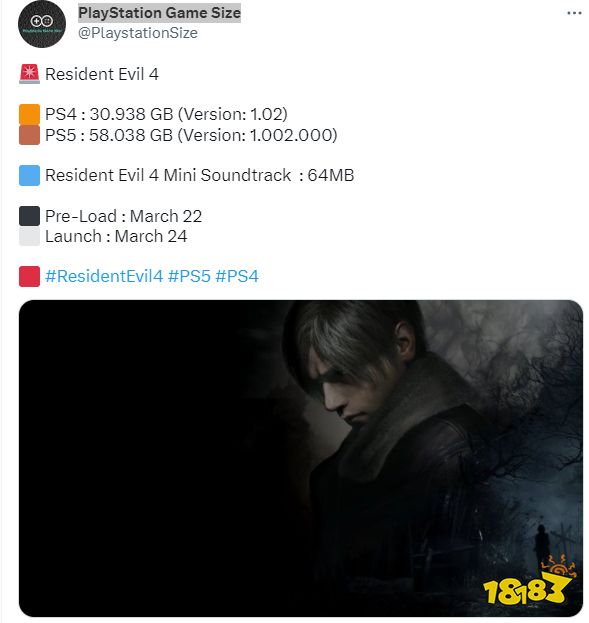Open the @PlaystationSize handle link
This screenshot has width=589, height=623.
tap(138, 33)
